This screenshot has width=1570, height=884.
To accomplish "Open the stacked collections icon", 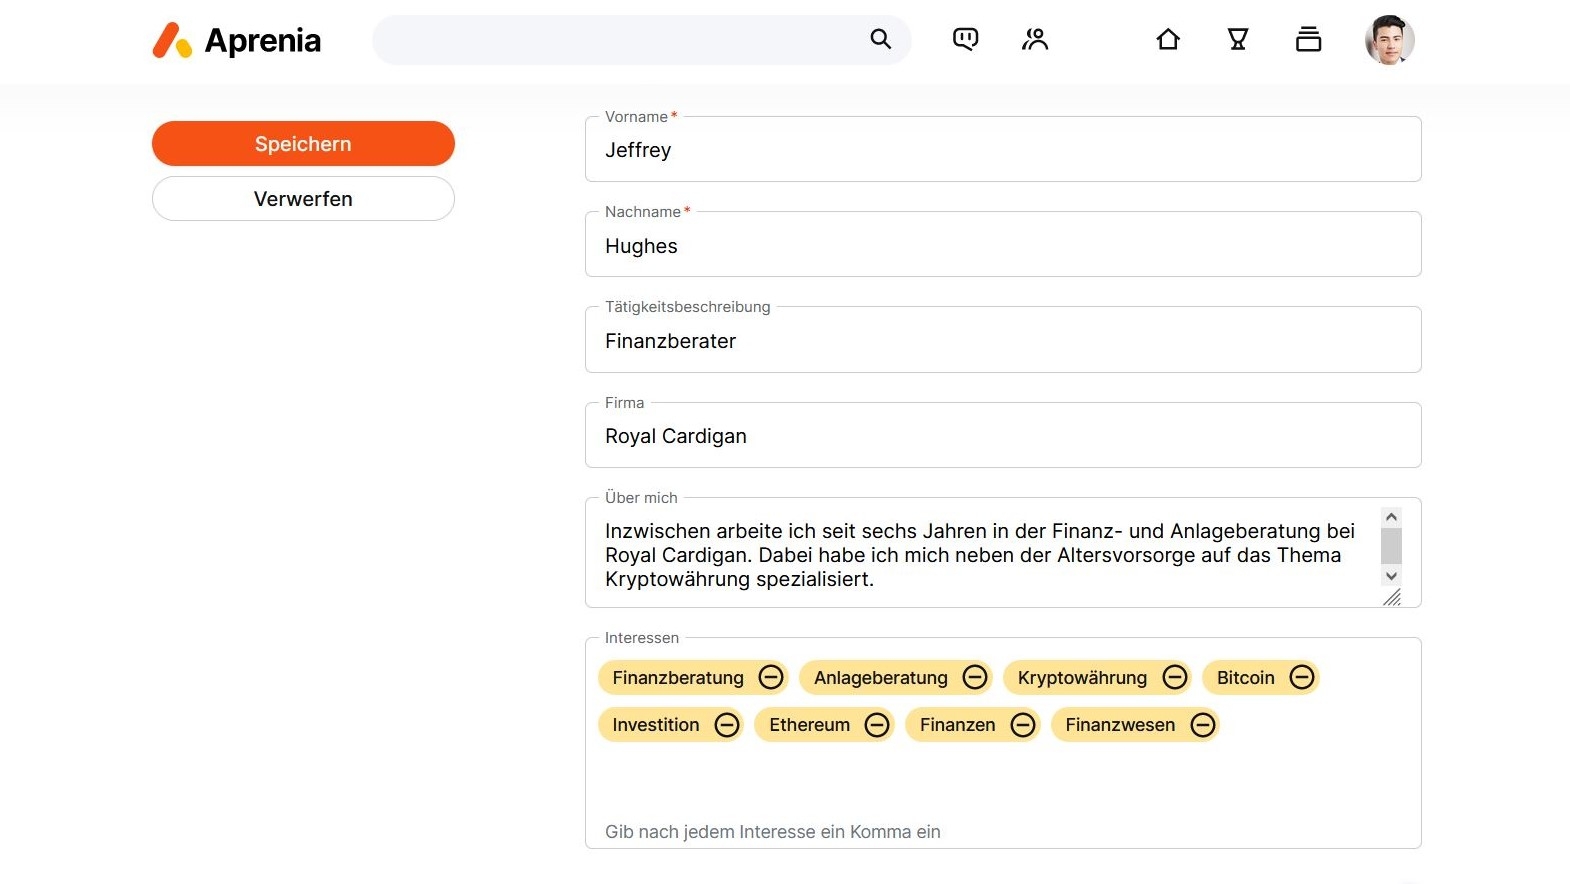I will coord(1308,39).
